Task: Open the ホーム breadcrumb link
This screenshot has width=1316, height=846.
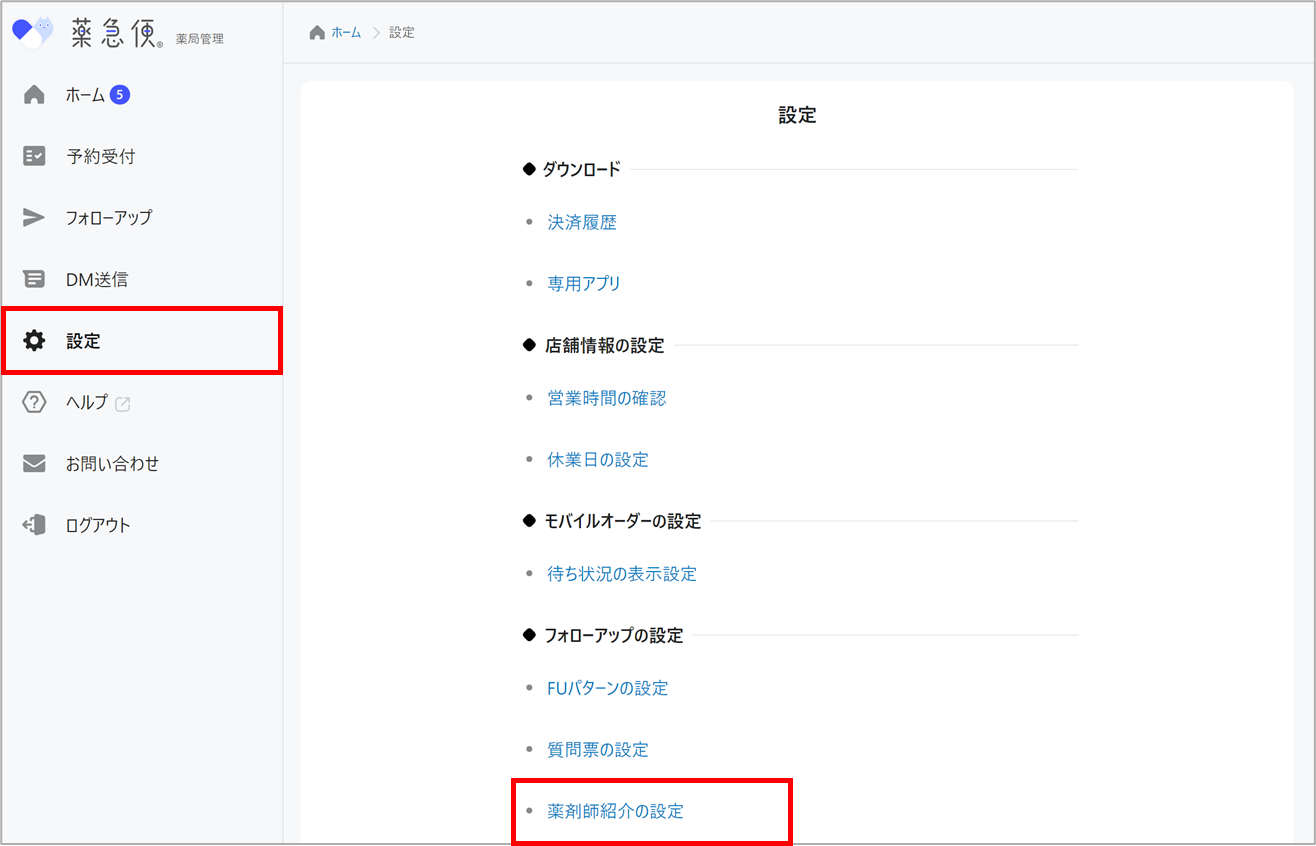Action: click(x=346, y=33)
